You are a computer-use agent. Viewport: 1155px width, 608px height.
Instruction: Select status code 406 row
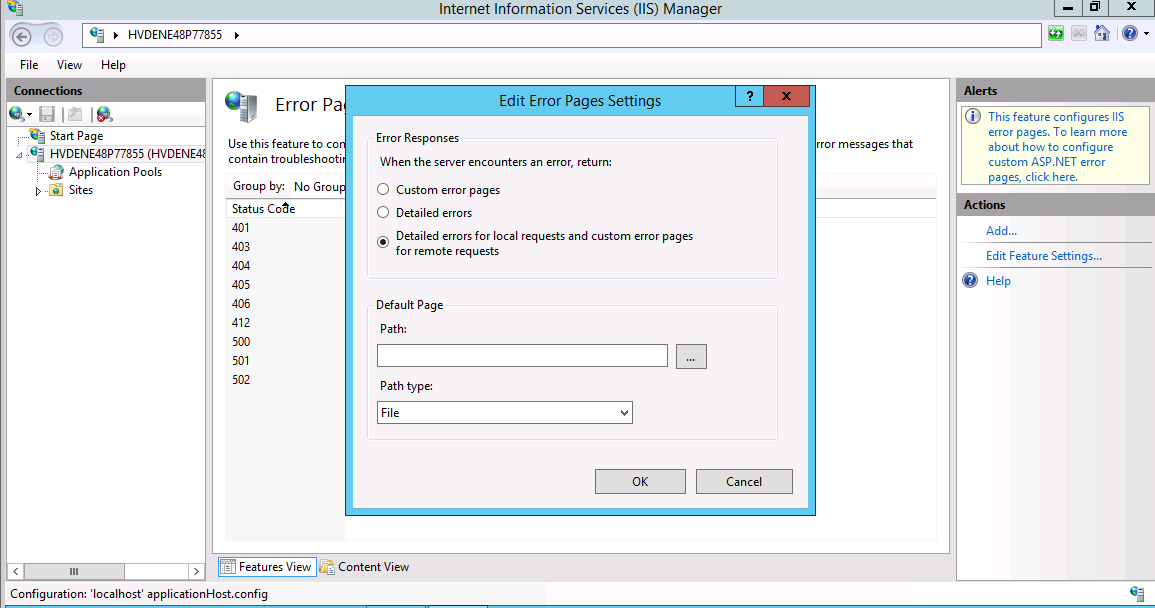[x=241, y=304]
